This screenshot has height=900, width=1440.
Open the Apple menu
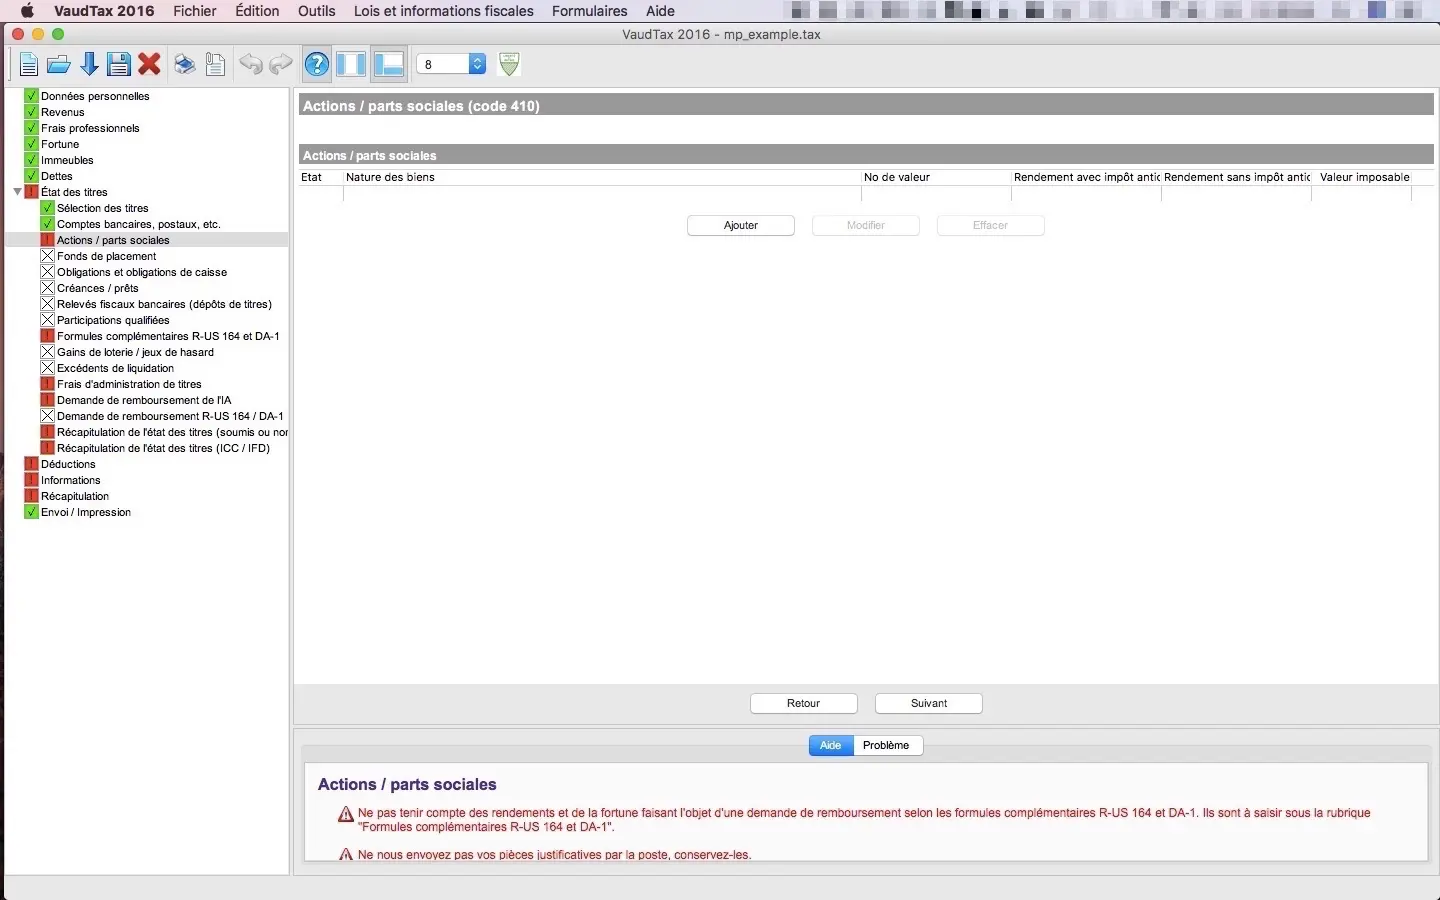click(x=27, y=11)
